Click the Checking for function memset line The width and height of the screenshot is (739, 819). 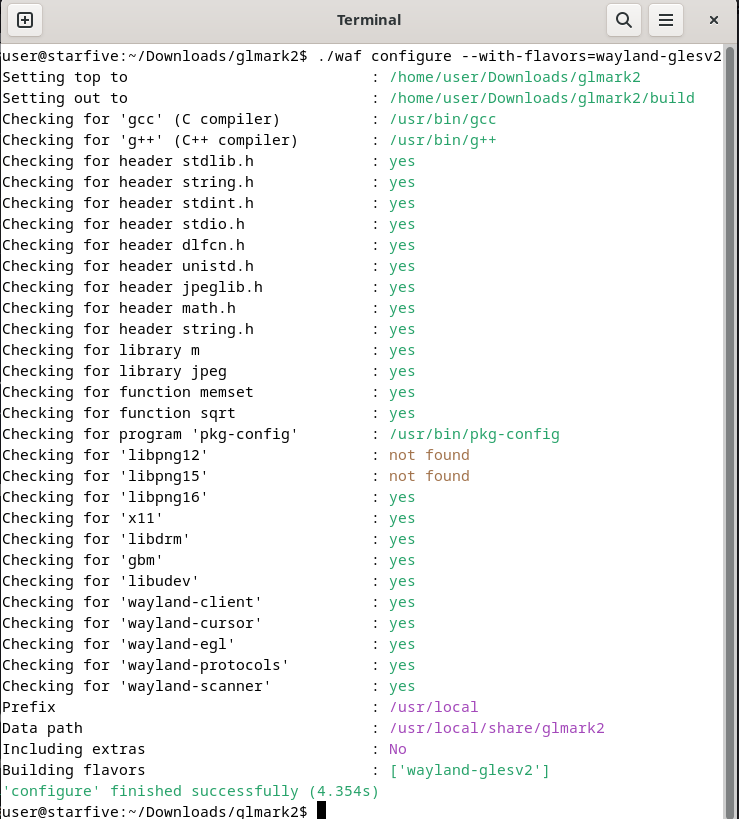point(209,392)
